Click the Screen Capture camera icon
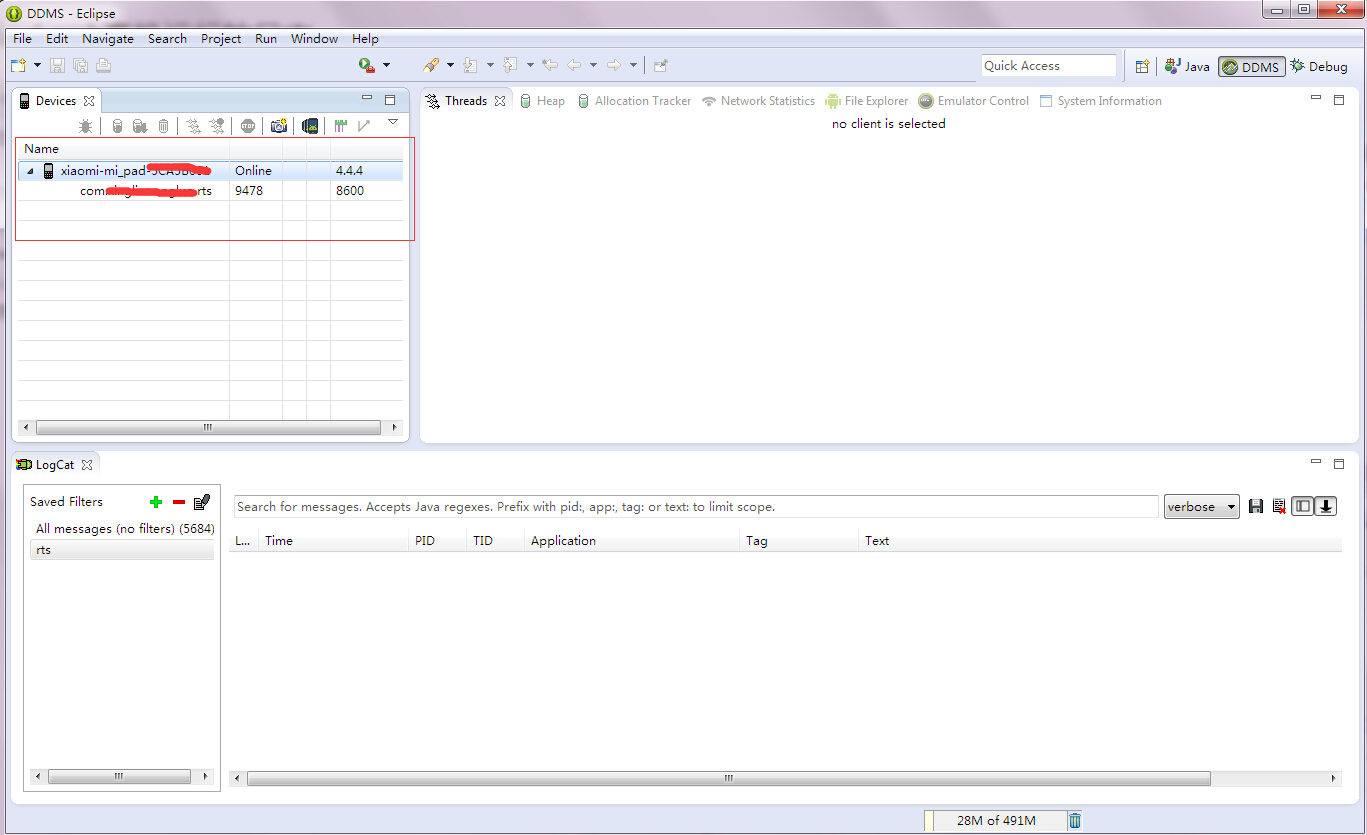This screenshot has width=1367, height=835. click(x=279, y=126)
